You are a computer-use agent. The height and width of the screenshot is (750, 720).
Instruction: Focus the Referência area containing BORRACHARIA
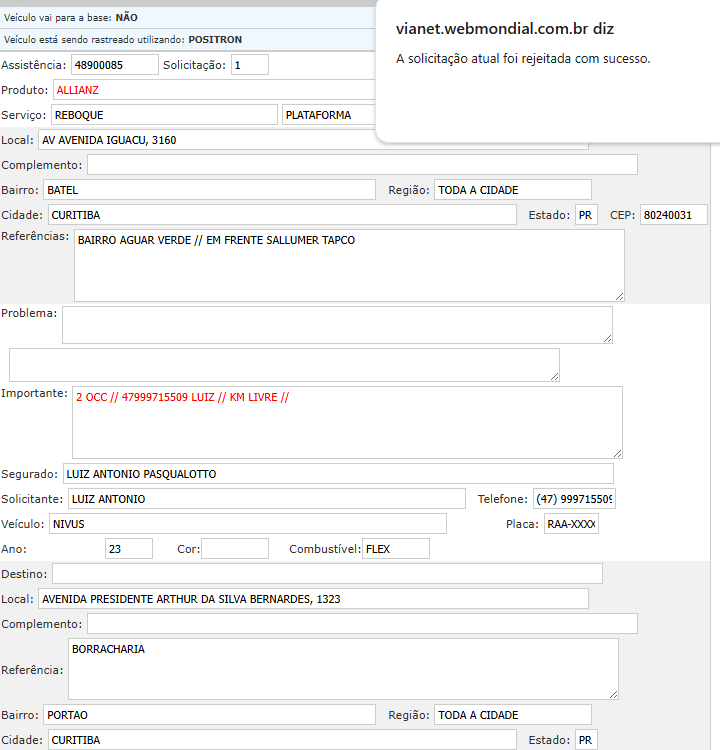point(343,669)
